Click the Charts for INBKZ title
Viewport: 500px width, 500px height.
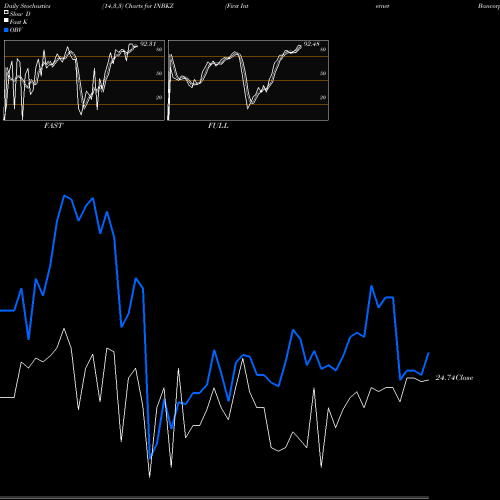point(149,6)
